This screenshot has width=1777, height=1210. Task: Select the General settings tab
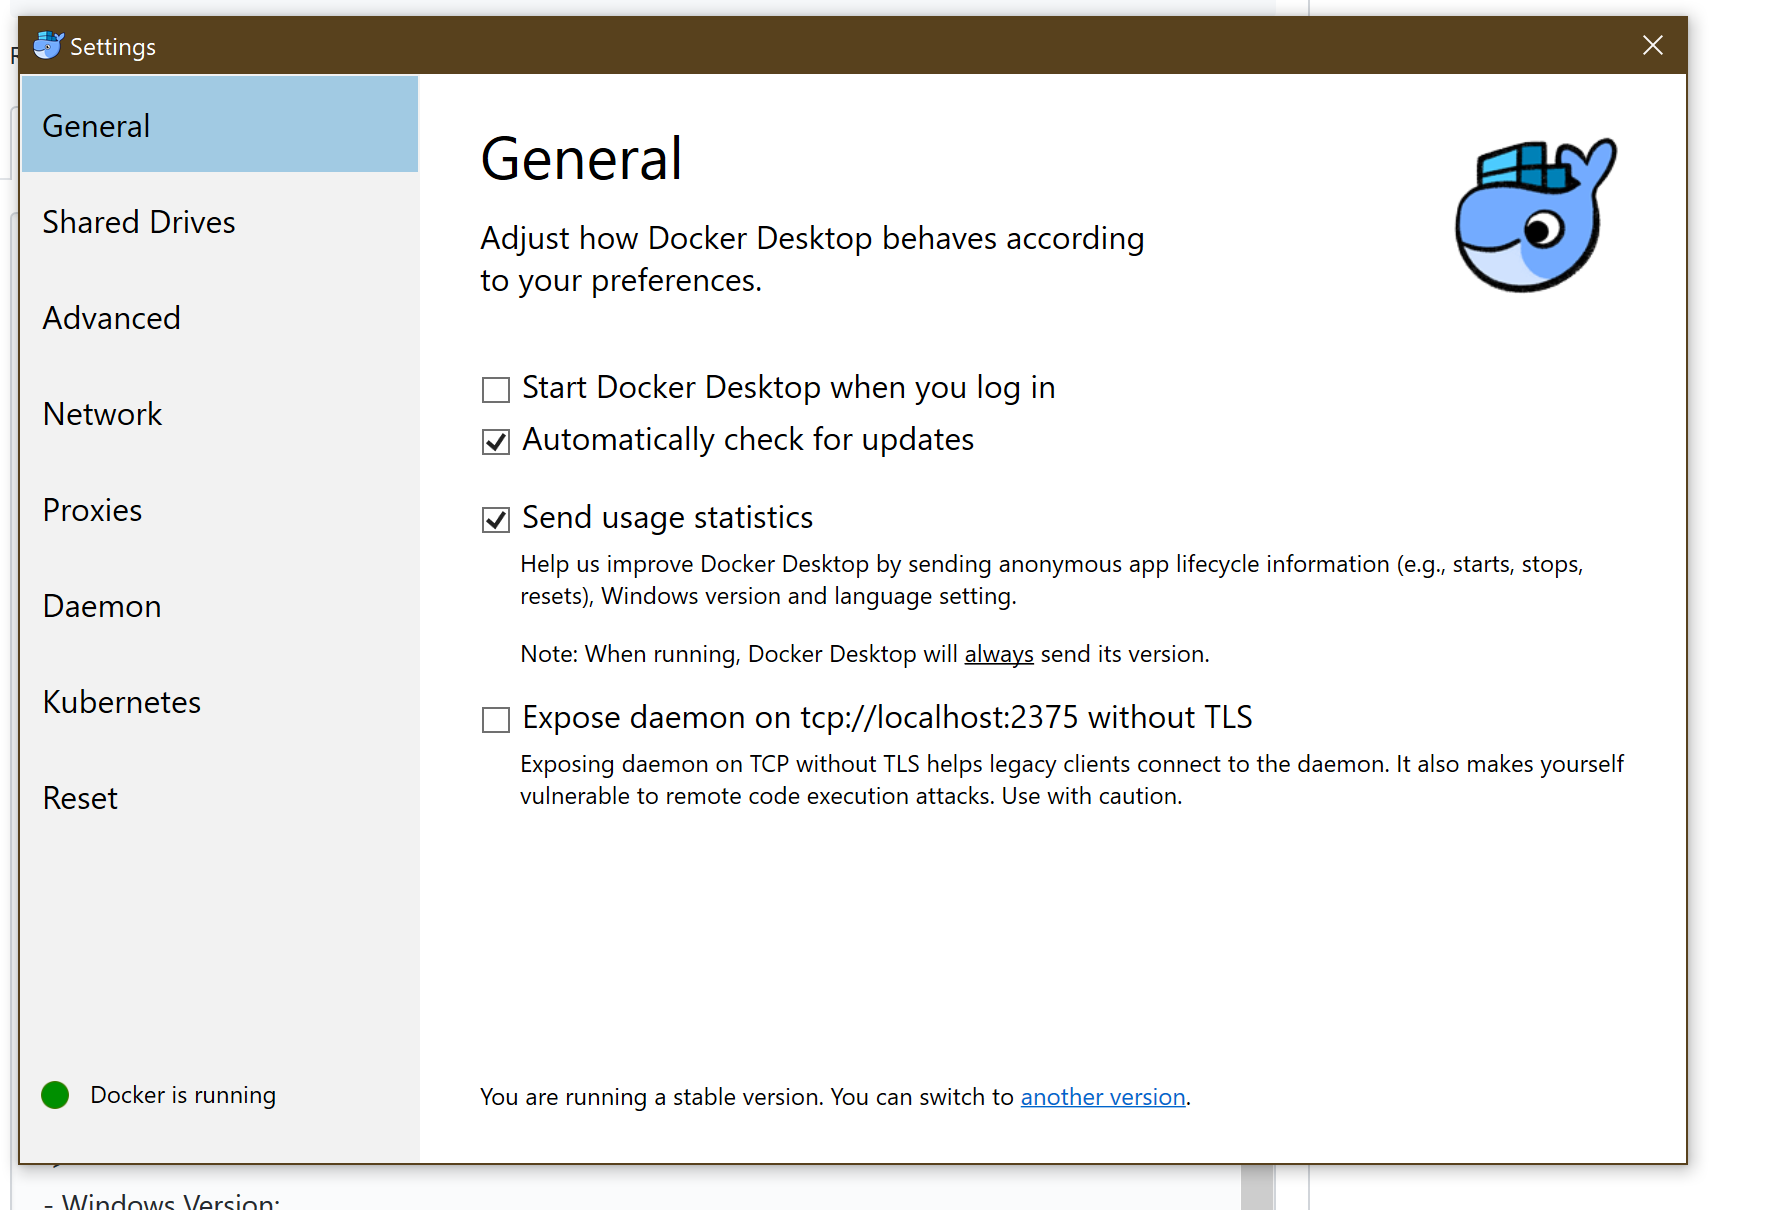point(220,125)
